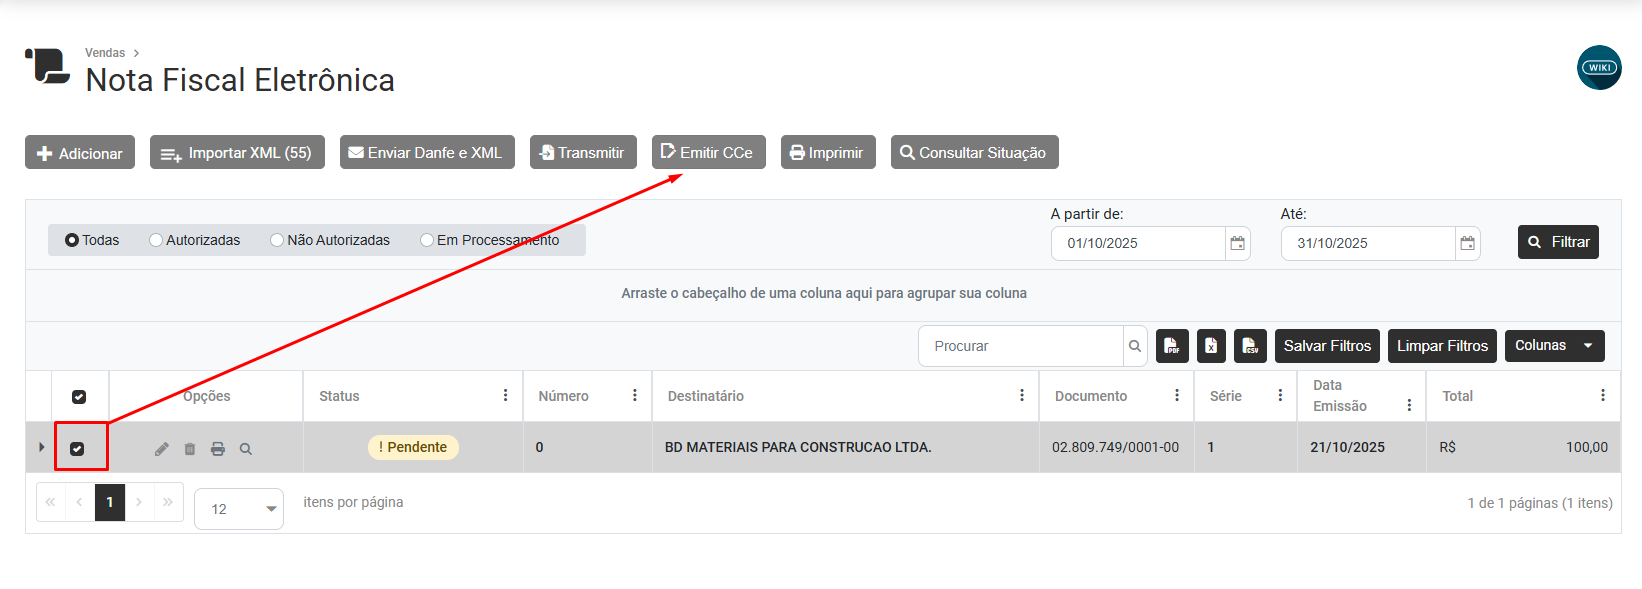1642x589 pixels.
Task: Open the Total column menu
Action: [1602, 396]
